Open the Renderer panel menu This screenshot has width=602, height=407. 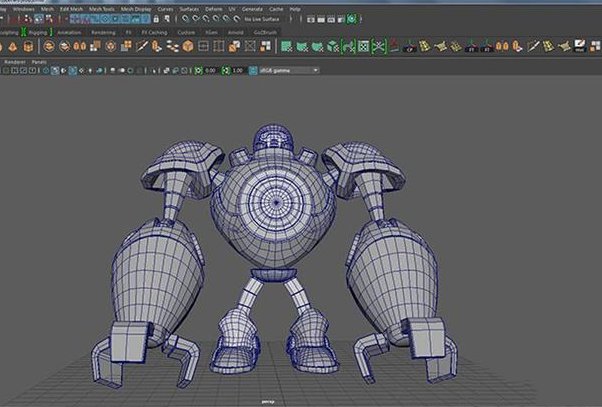(15, 61)
